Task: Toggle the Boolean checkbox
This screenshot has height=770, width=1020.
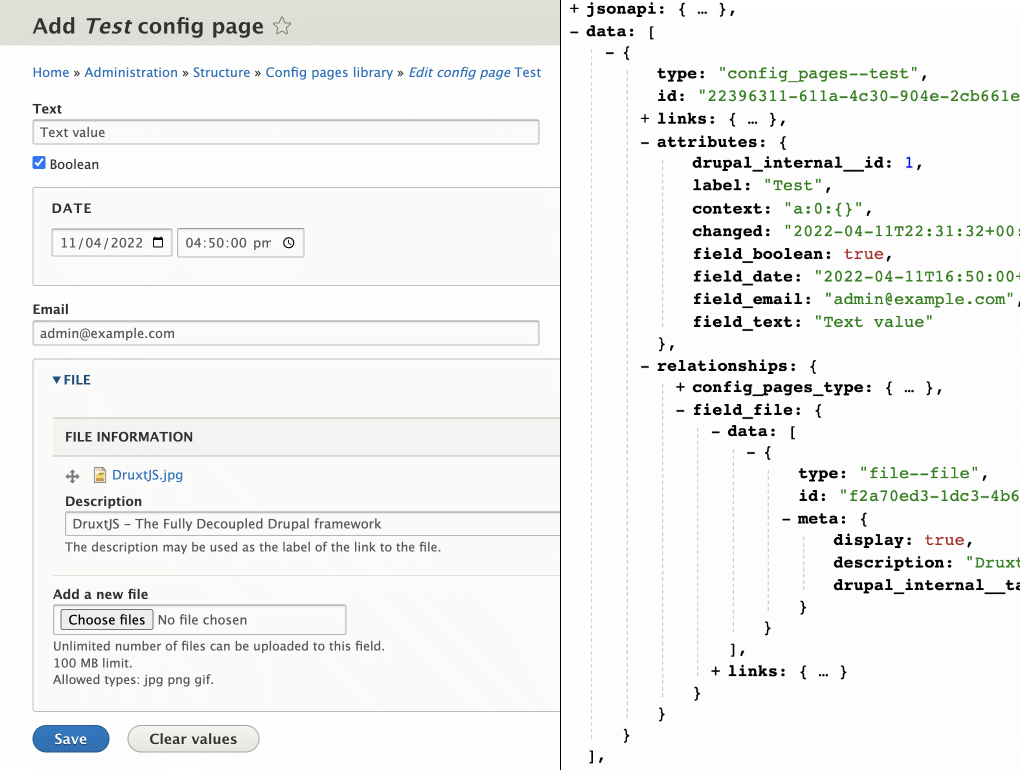Action: (39, 163)
